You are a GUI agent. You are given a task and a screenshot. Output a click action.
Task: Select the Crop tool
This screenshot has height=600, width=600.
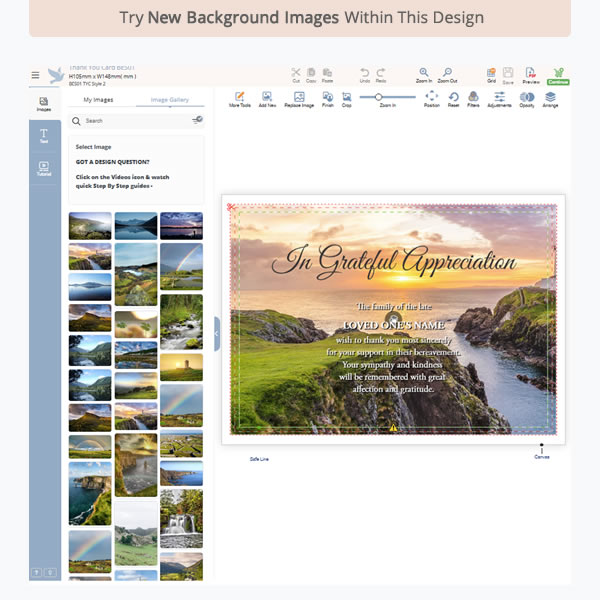click(346, 98)
